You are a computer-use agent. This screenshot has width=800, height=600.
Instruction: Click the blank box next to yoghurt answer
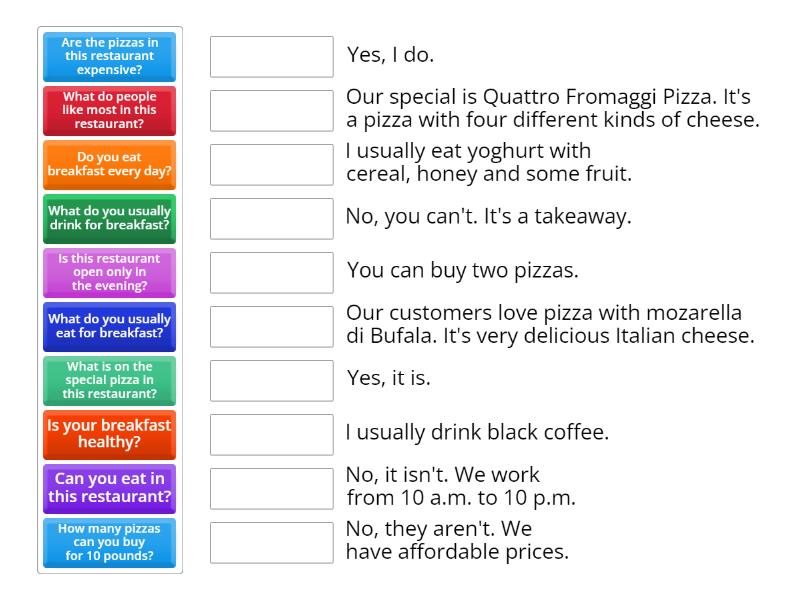(x=272, y=165)
